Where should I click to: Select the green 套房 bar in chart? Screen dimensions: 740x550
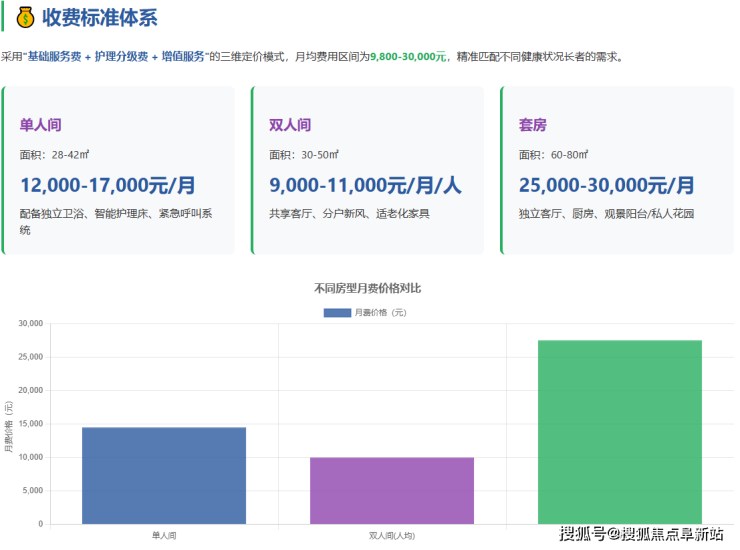pos(619,431)
